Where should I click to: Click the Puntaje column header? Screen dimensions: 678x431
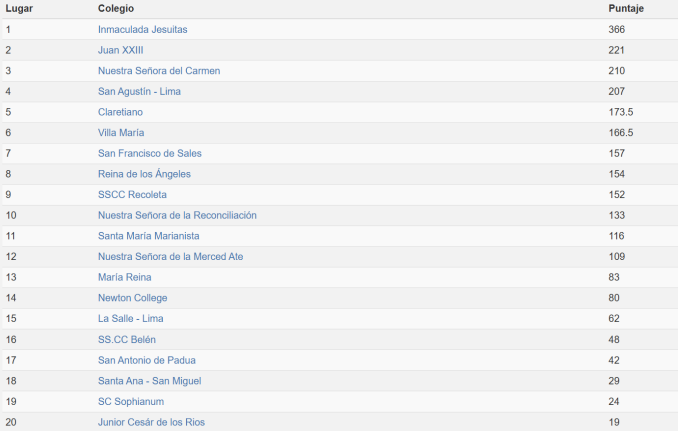point(626,9)
